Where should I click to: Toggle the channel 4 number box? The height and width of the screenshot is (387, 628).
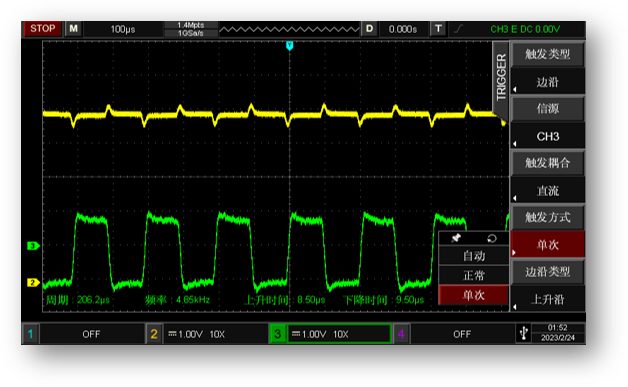point(401,334)
